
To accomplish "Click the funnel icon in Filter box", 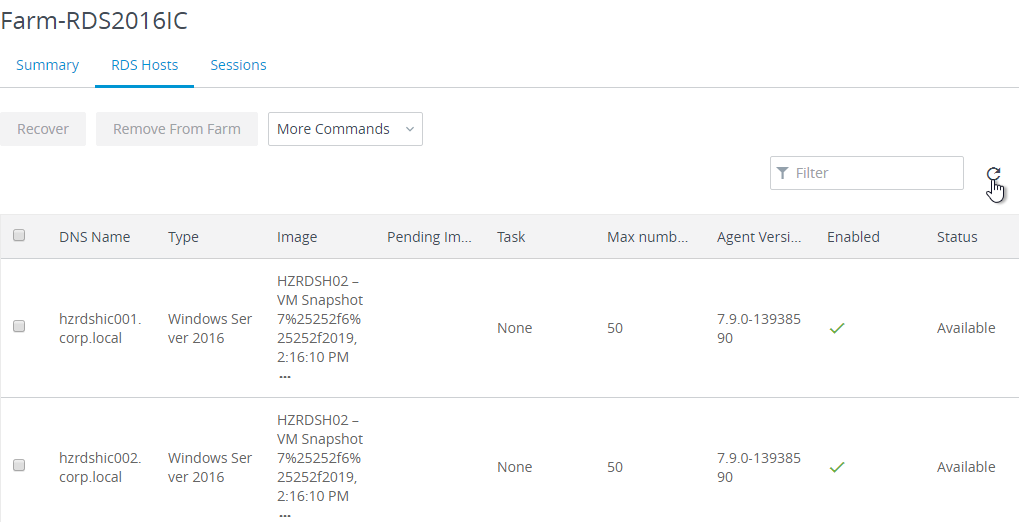I will point(782,173).
